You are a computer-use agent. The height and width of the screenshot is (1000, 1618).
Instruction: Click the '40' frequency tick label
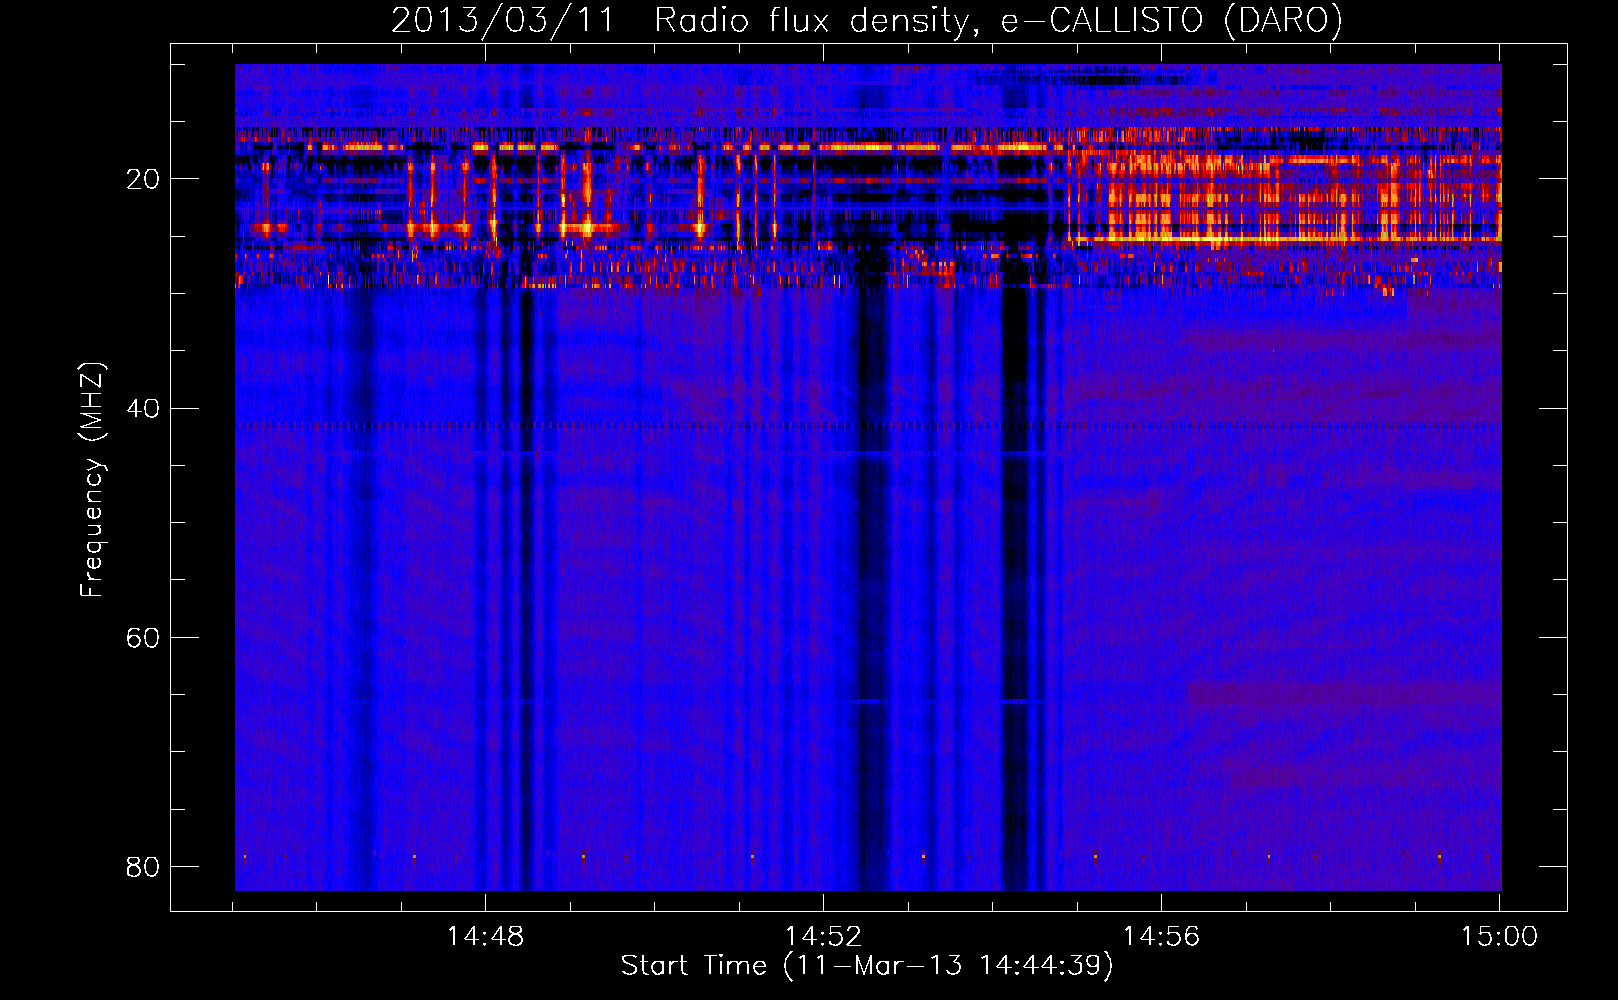pyautogui.click(x=143, y=409)
